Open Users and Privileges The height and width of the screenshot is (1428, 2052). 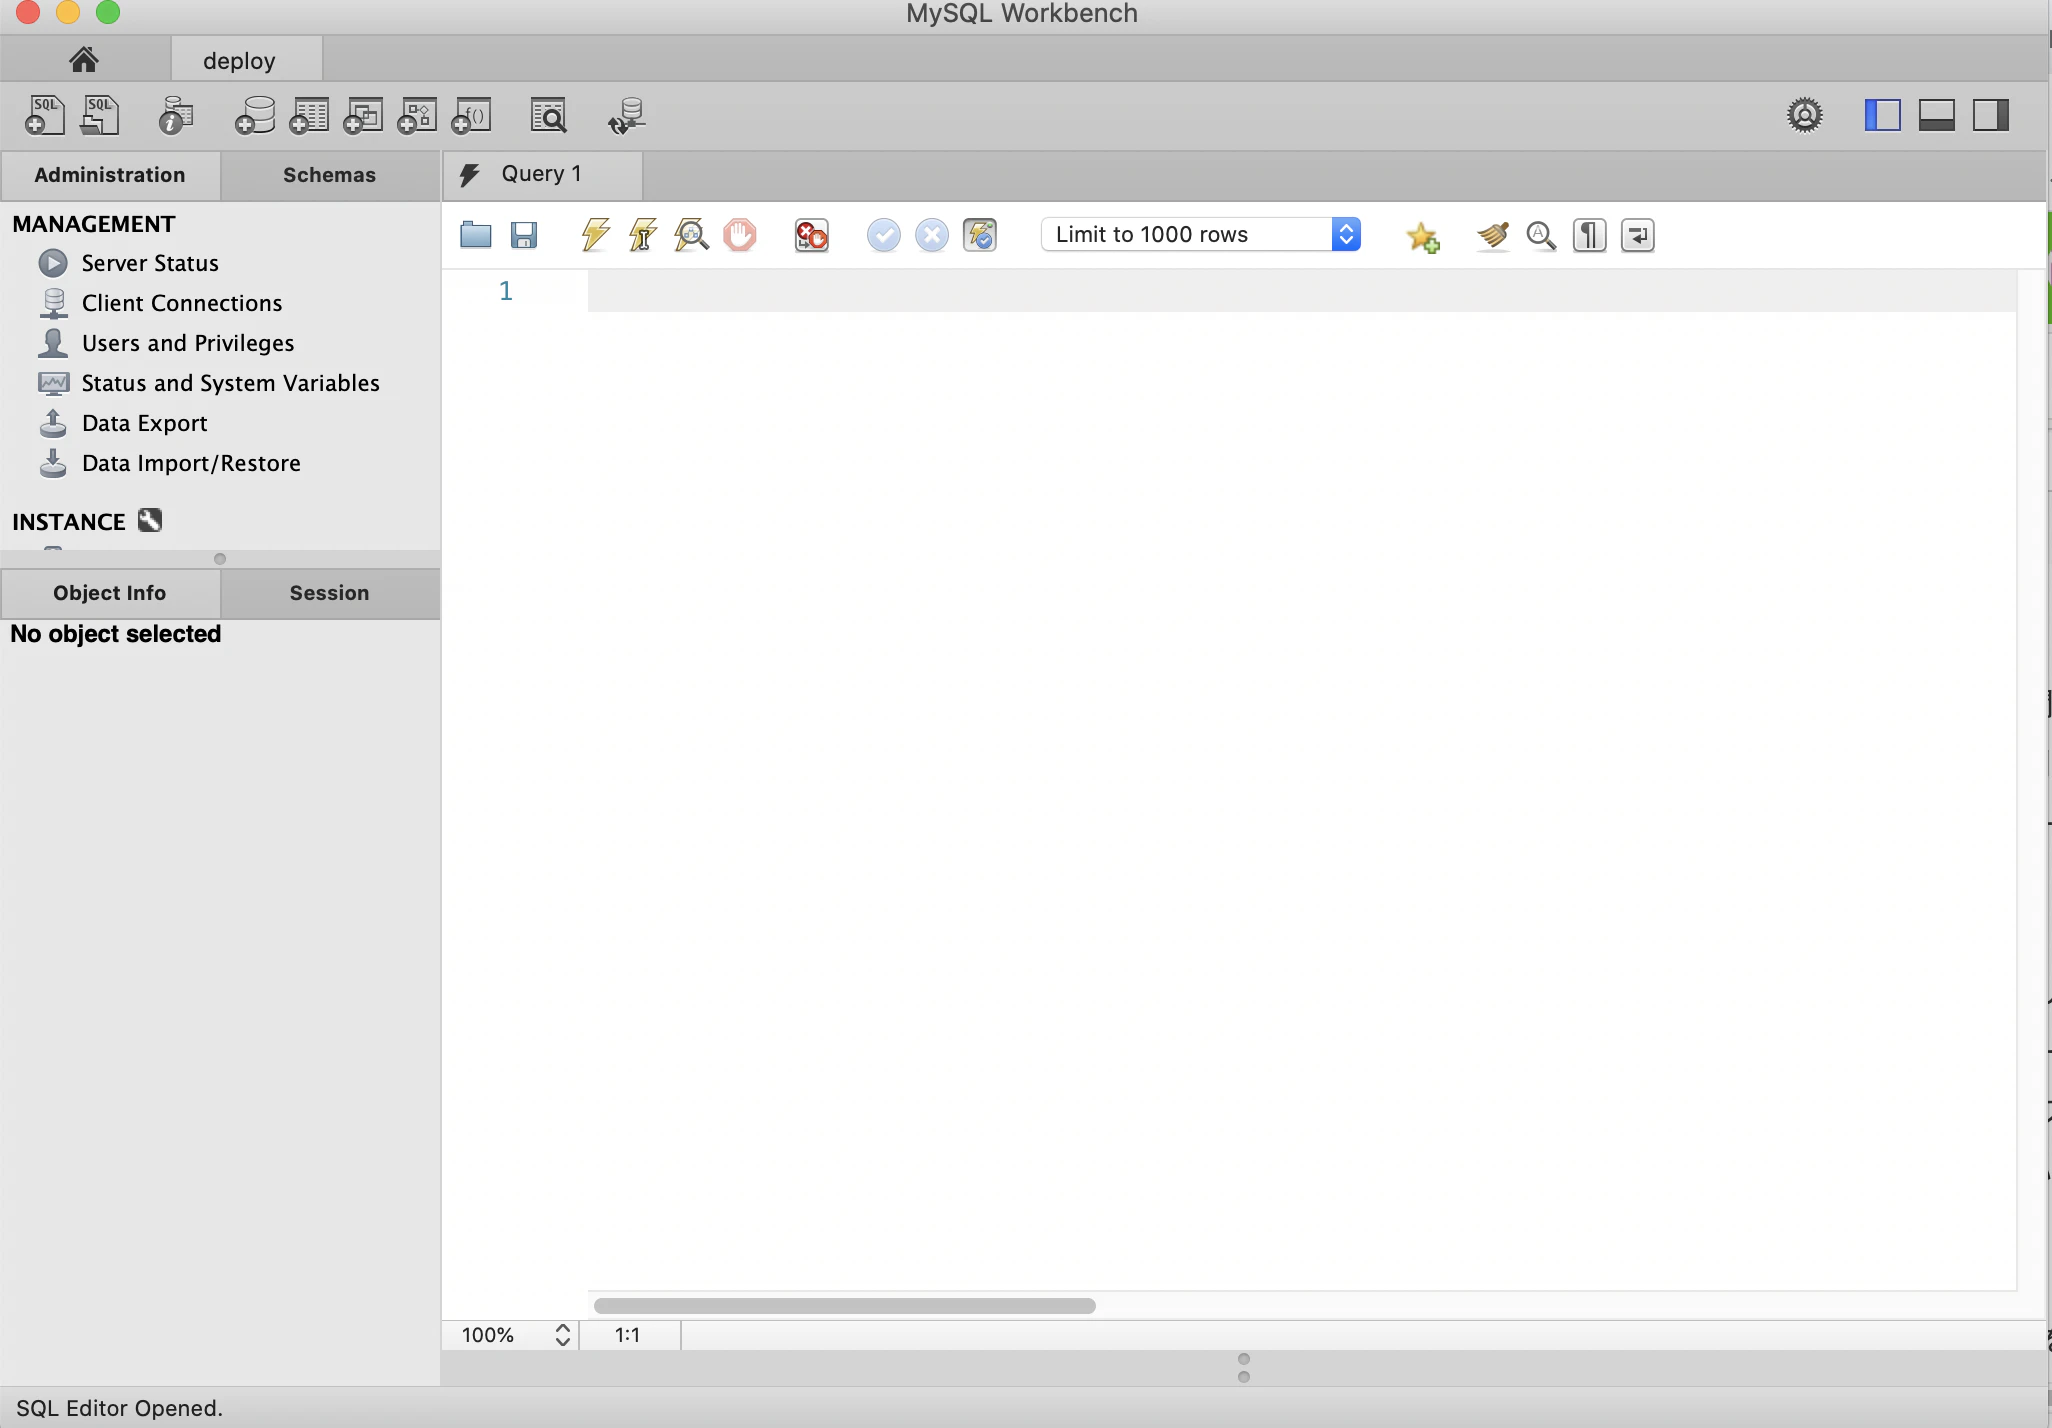[188, 343]
